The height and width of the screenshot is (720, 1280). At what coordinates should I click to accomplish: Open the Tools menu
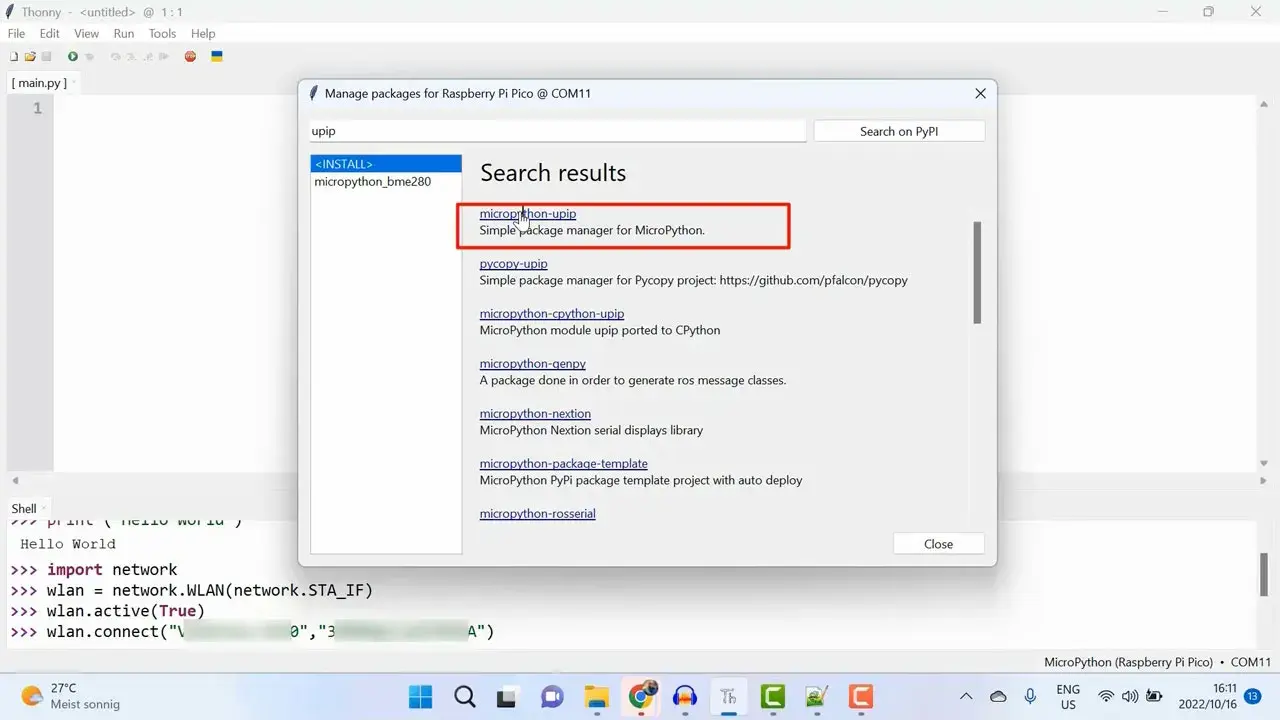[162, 33]
